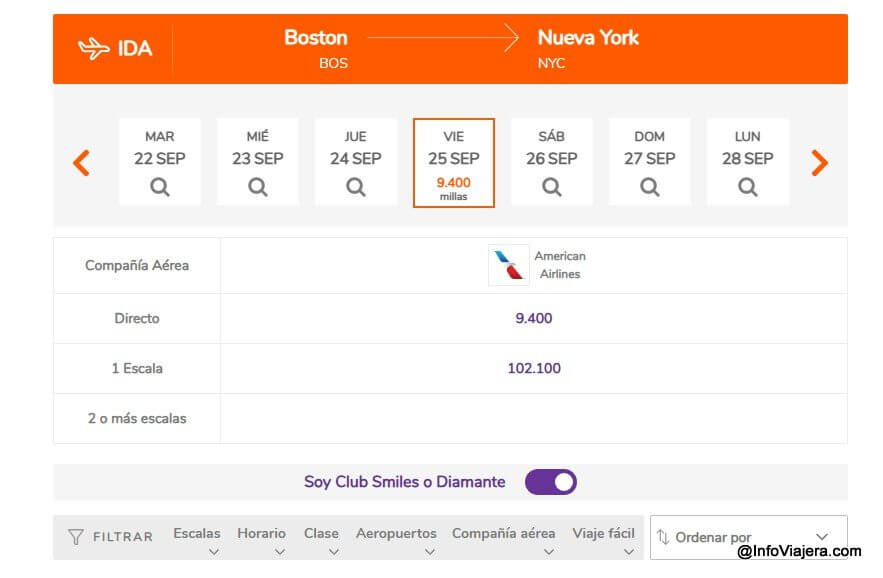Open the Ordenar por sort dropdown
This screenshot has height=578, width=883.
[x=748, y=537]
